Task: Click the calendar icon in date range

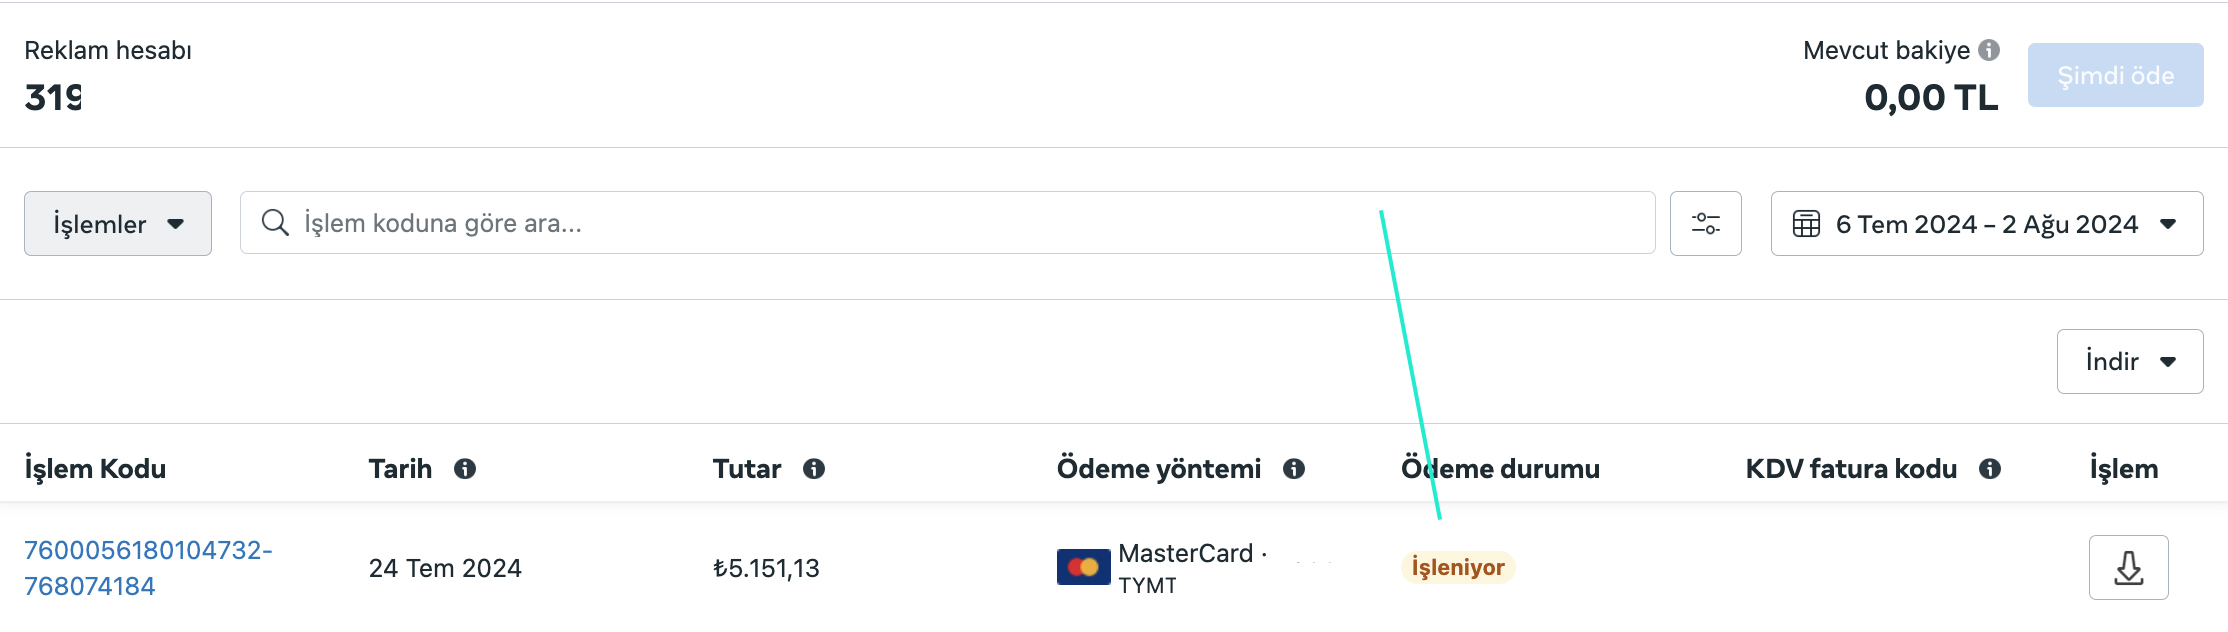Action: pos(1806,224)
